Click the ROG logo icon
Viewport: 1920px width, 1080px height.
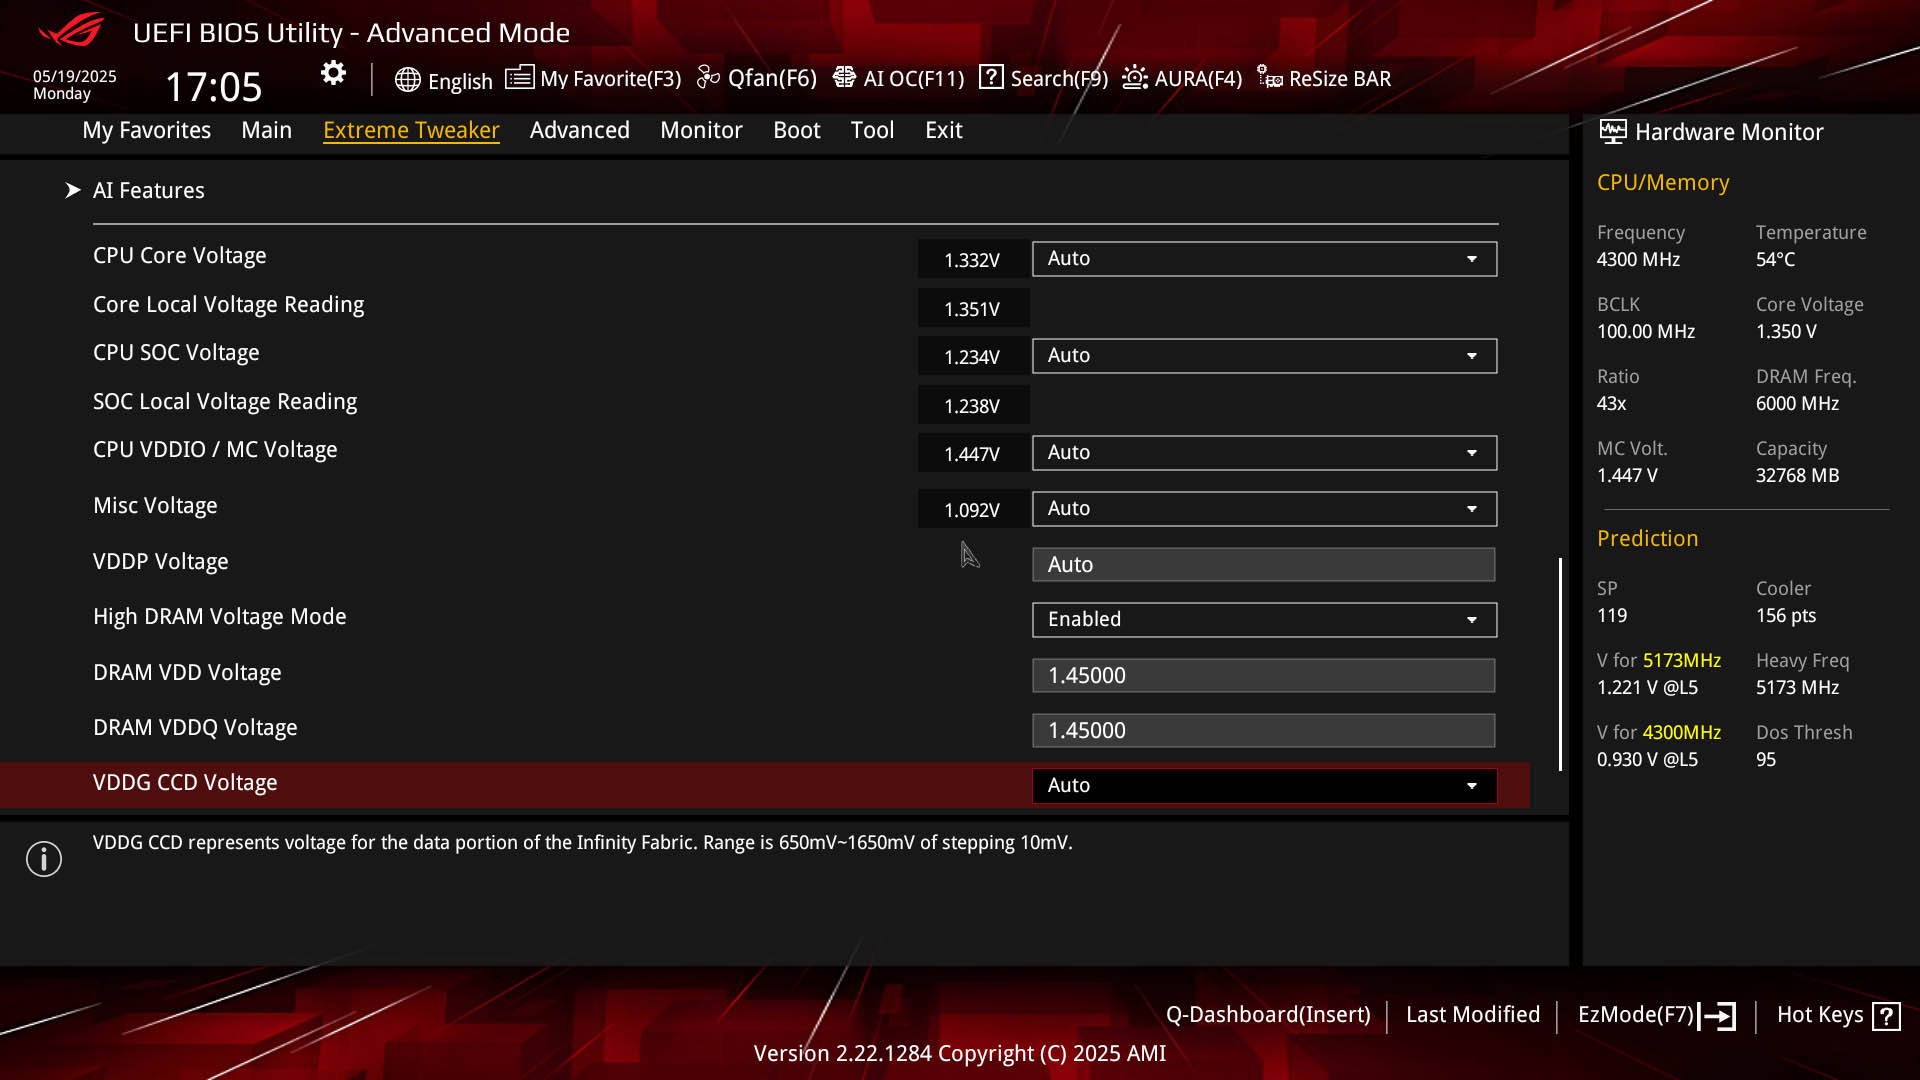[x=70, y=30]
